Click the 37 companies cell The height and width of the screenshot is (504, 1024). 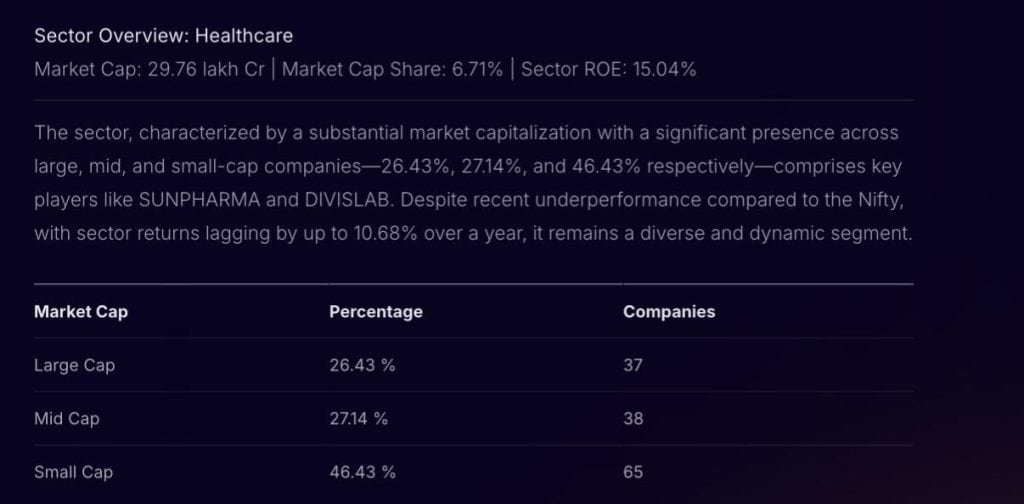(x=633, y=365)
